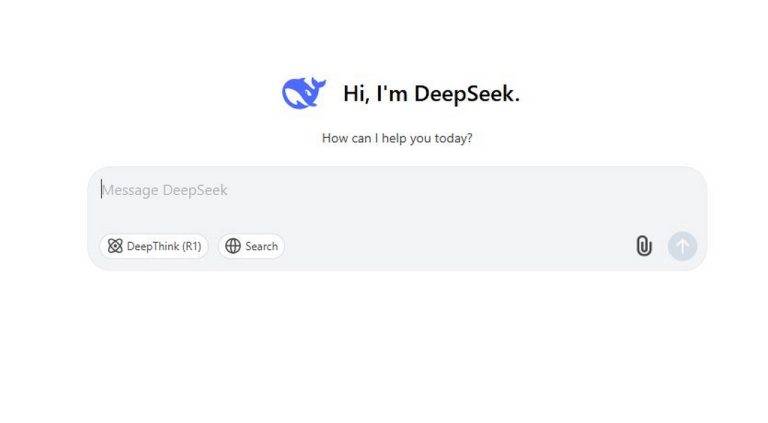This screenshot has height=423, width=768.
Task: Click the "Message DeepSeek" placeholder text
Action: (x=165, y=190)
